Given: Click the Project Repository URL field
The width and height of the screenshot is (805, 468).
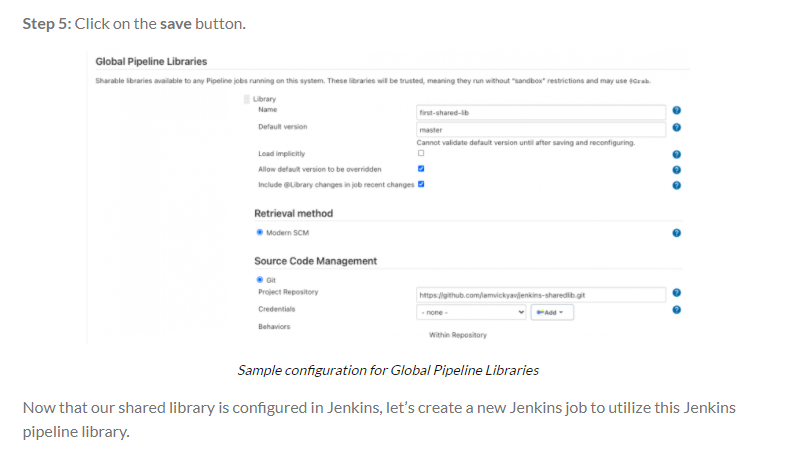Looking at the screenshot, I should pos(541,295).
